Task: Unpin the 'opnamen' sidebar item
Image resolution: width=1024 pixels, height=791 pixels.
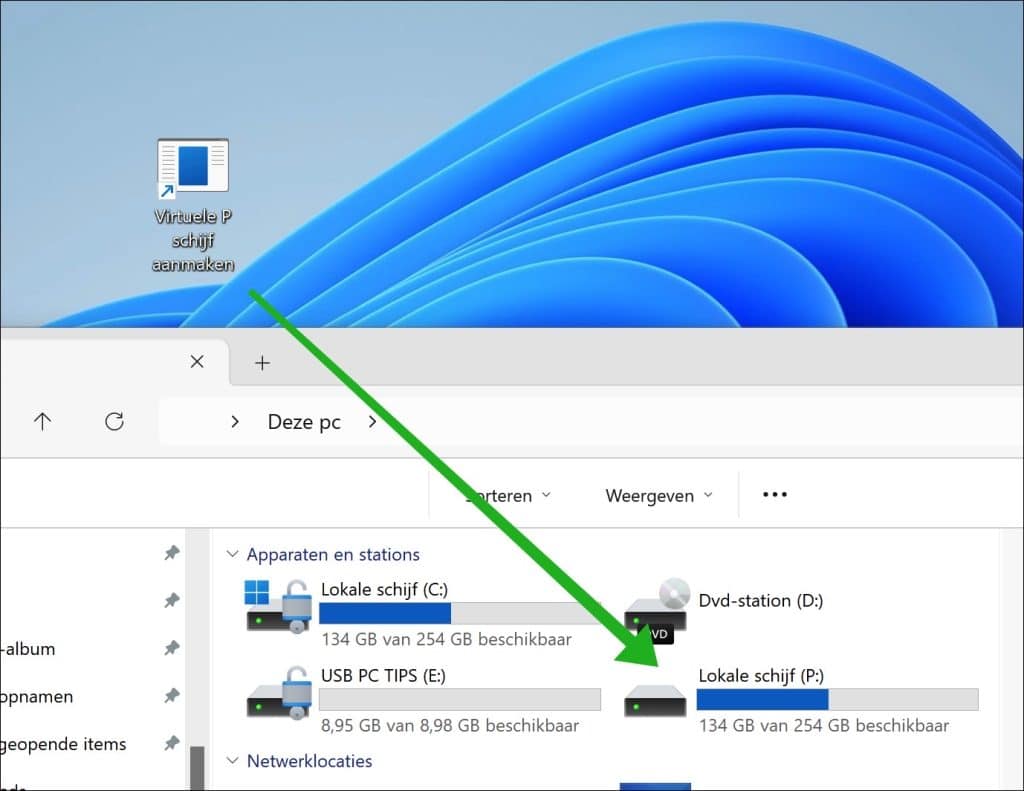Action: 172,696
